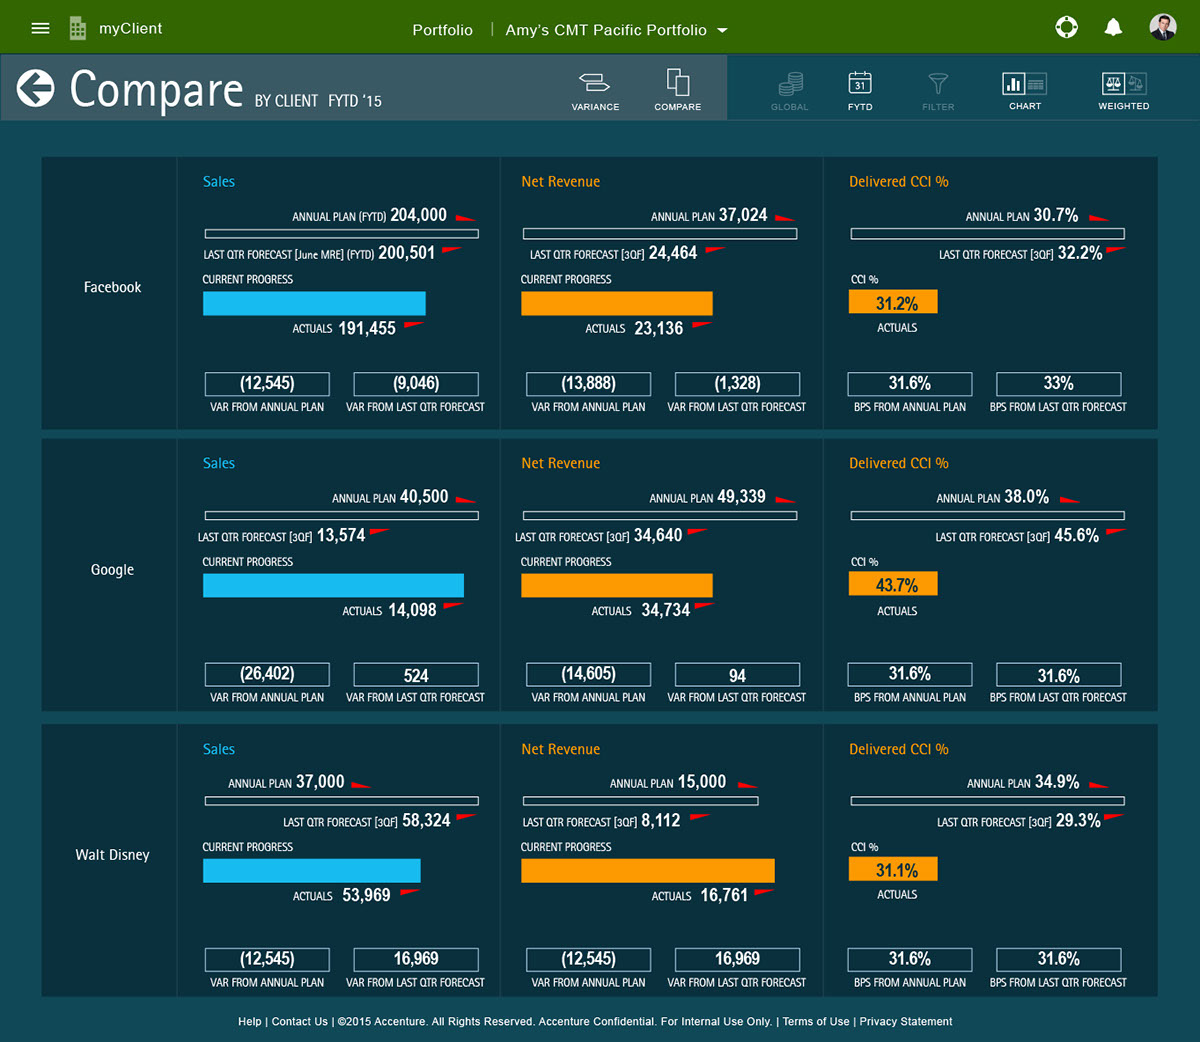Click the flag beside Google Sales 40,500
1200x1042 pixels.
465,500
